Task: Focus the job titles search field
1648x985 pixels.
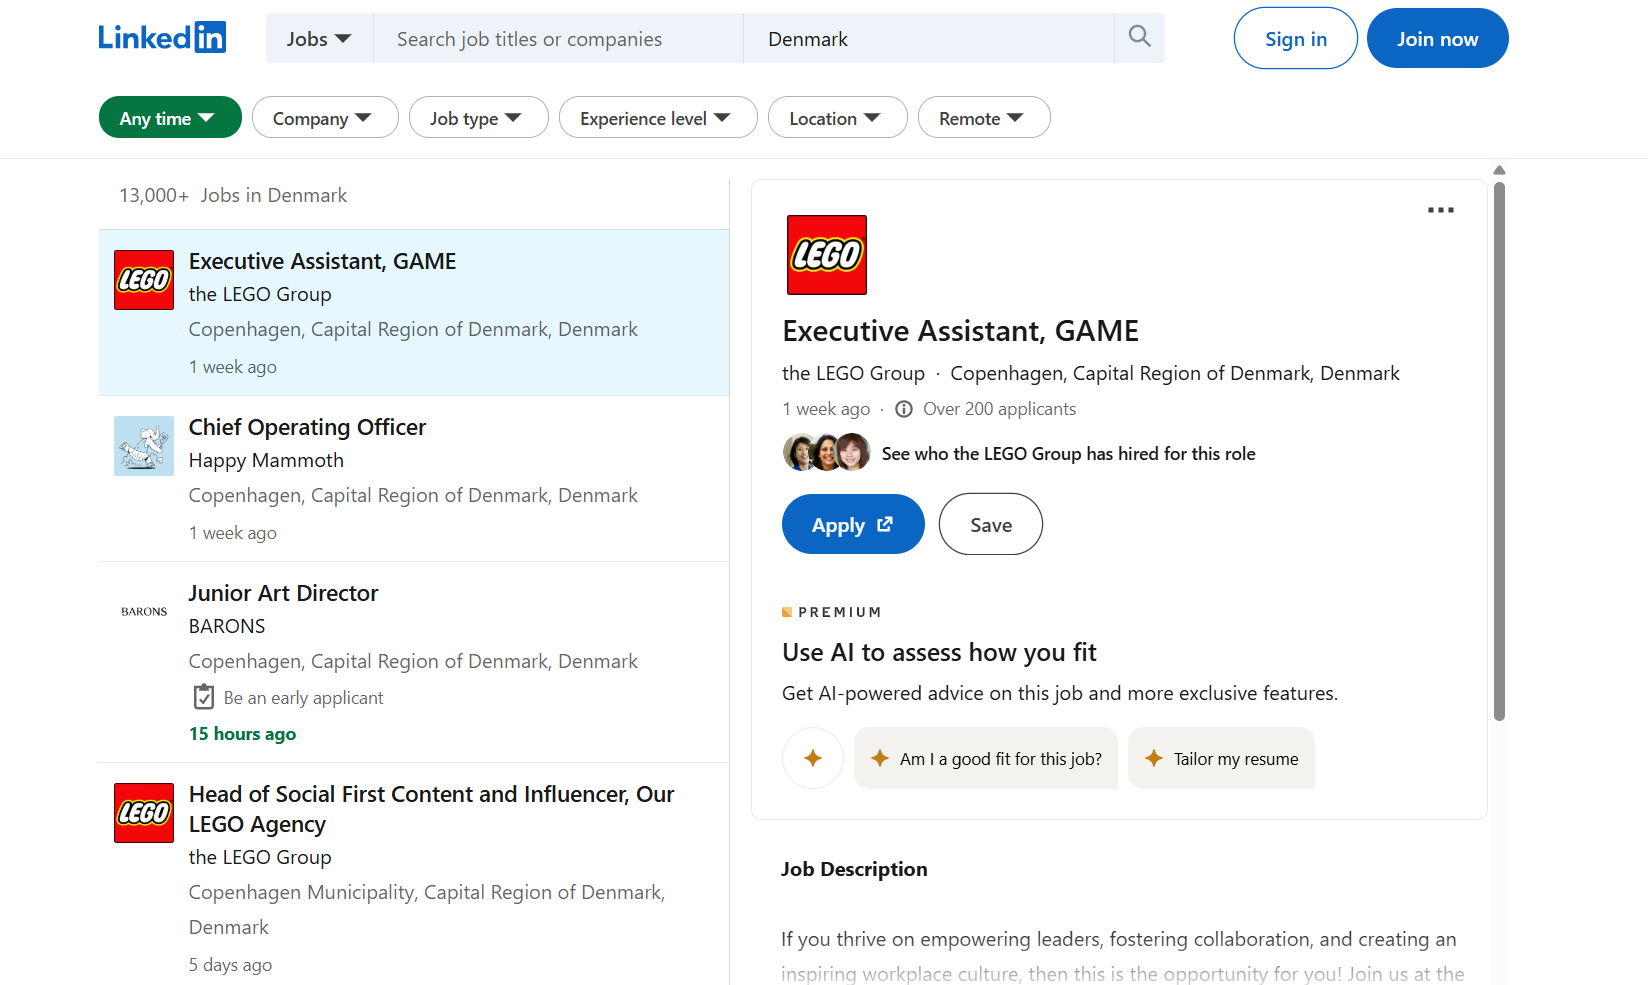Action: pyautogui.click(x=558, y=39)
